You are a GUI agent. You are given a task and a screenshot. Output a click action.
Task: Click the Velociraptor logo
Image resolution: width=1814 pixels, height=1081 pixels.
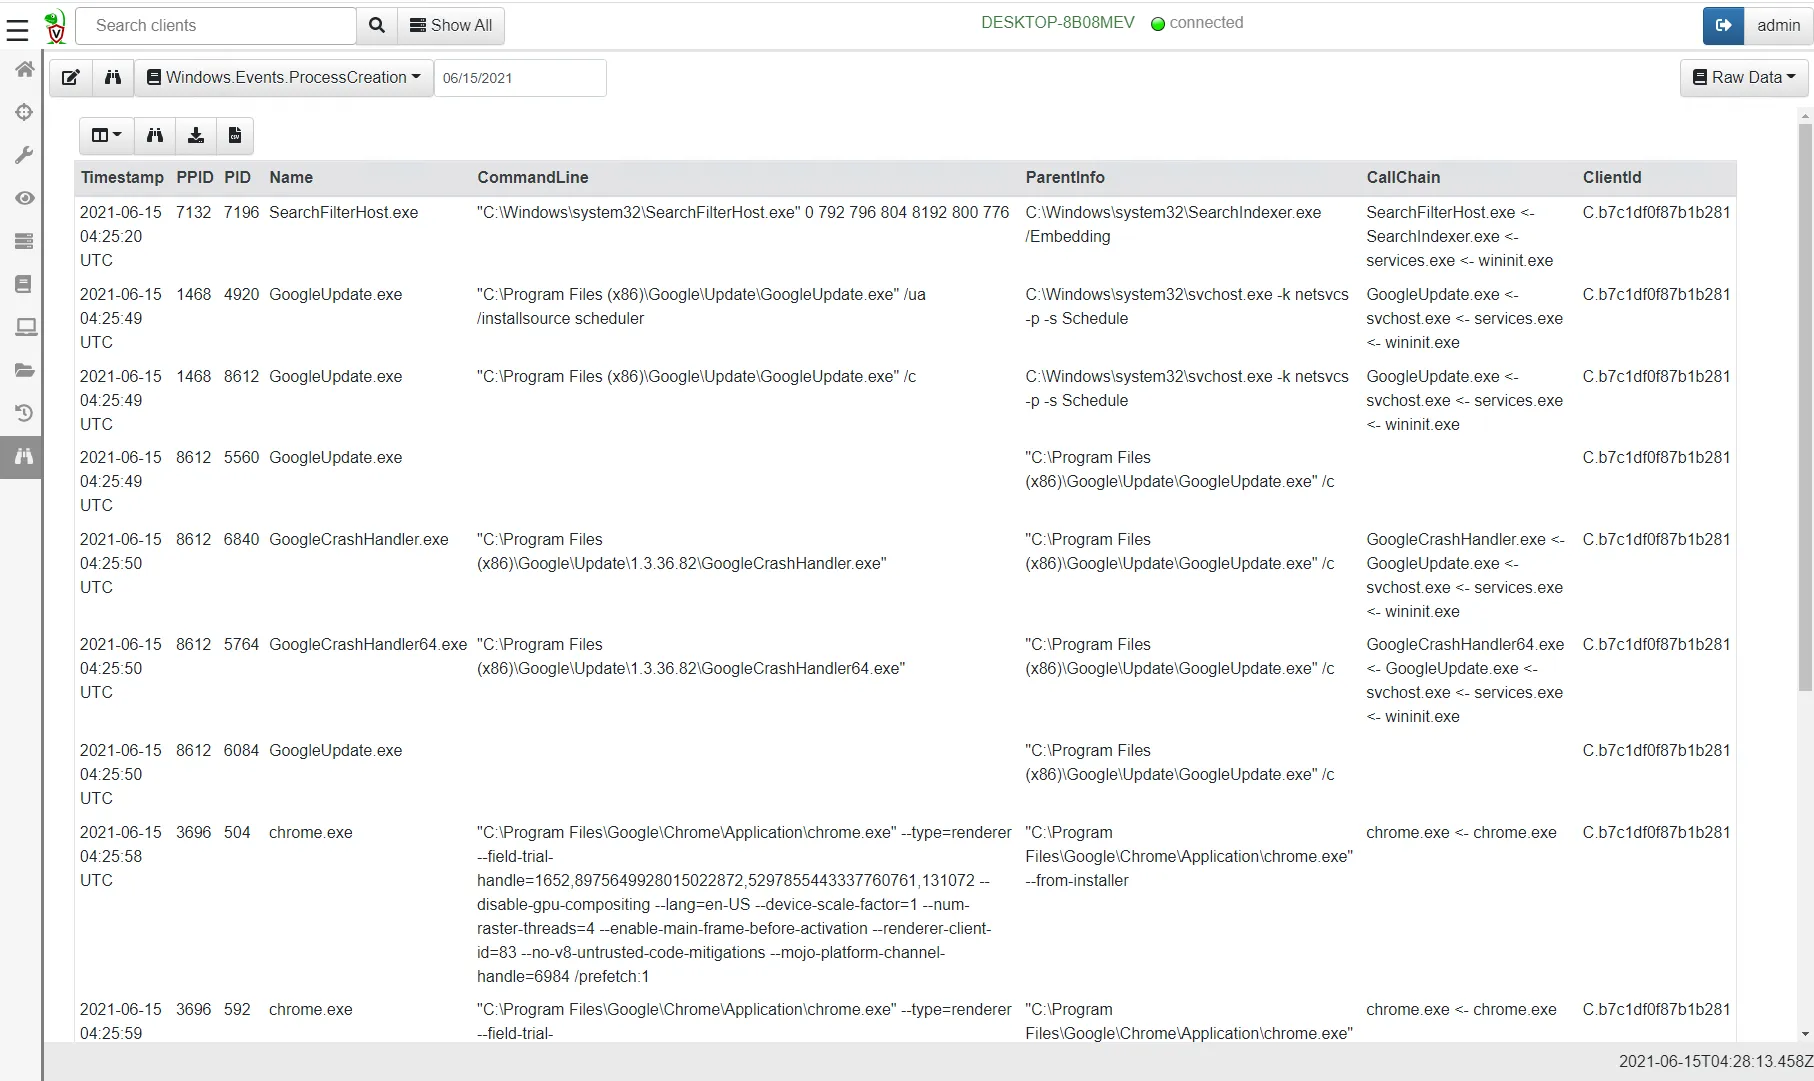pos(56,27)
